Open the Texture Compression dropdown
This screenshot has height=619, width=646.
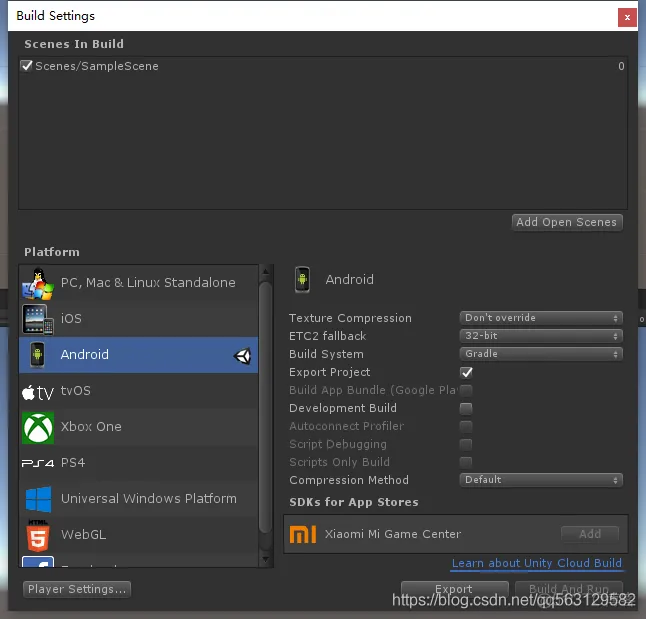pyautogui.click(x=541, y=318)
